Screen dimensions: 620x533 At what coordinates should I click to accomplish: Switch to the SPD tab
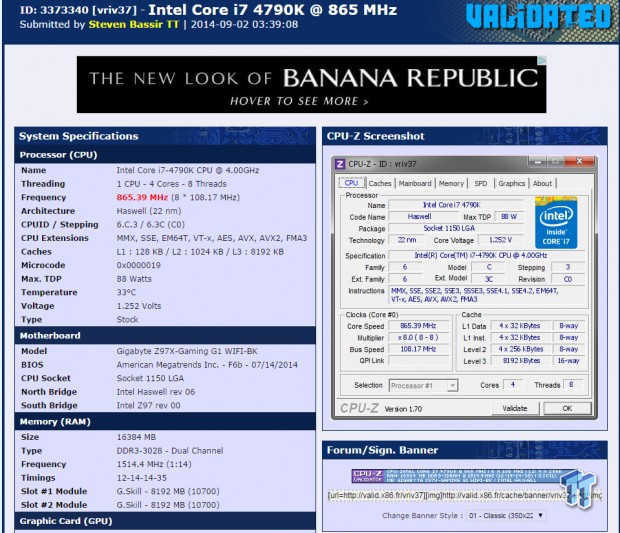click(x=481, y=183)
